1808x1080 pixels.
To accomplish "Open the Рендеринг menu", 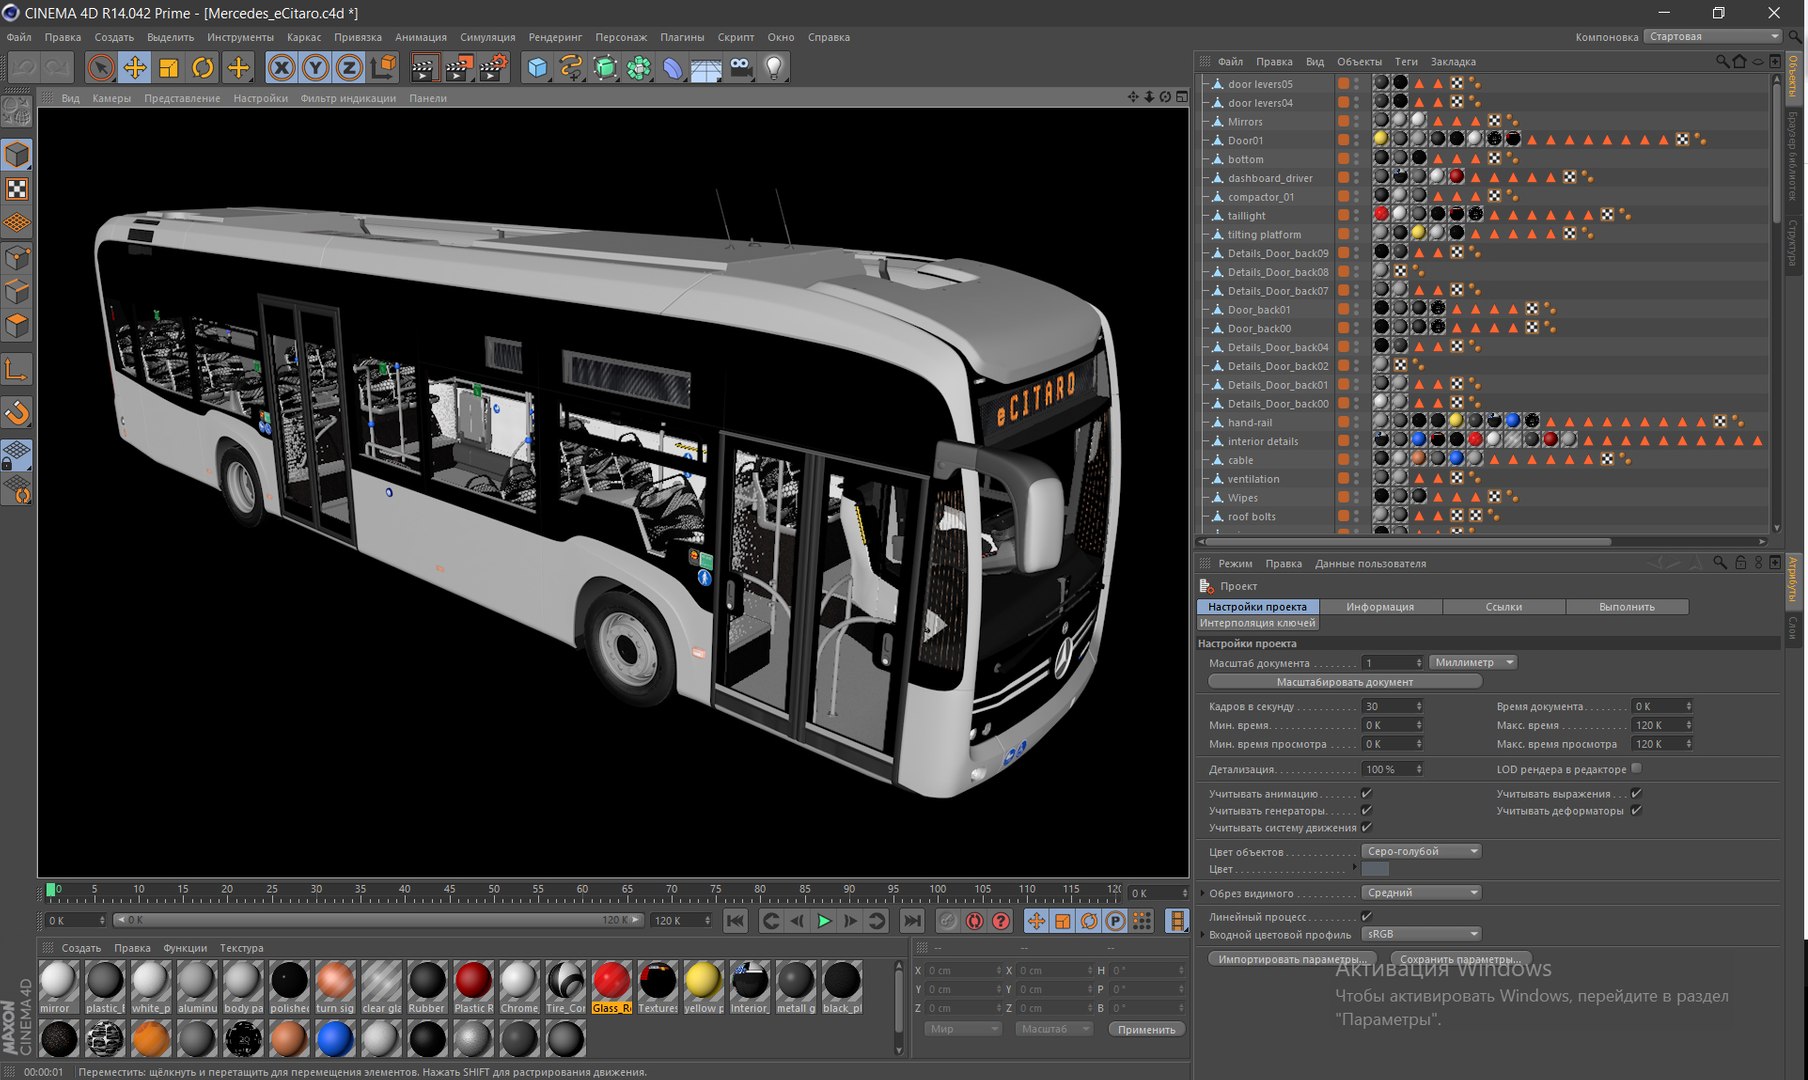I will click(x=555, y=37).
